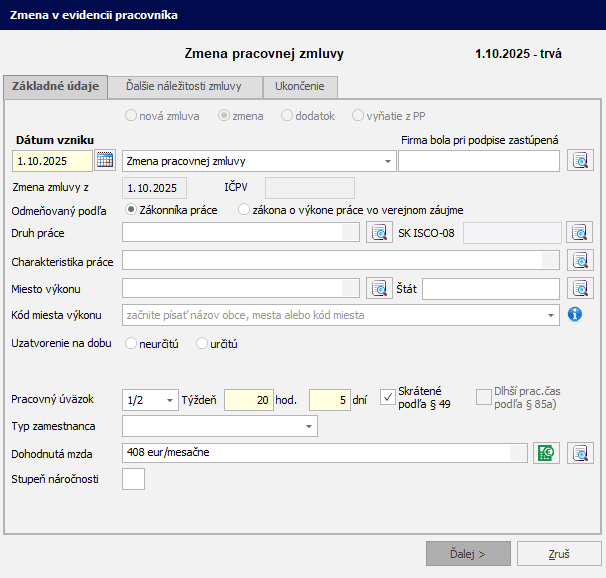Open the Pracovný úväzok 1/2 dropdown

pyautogui.click(x=169, y=400)
